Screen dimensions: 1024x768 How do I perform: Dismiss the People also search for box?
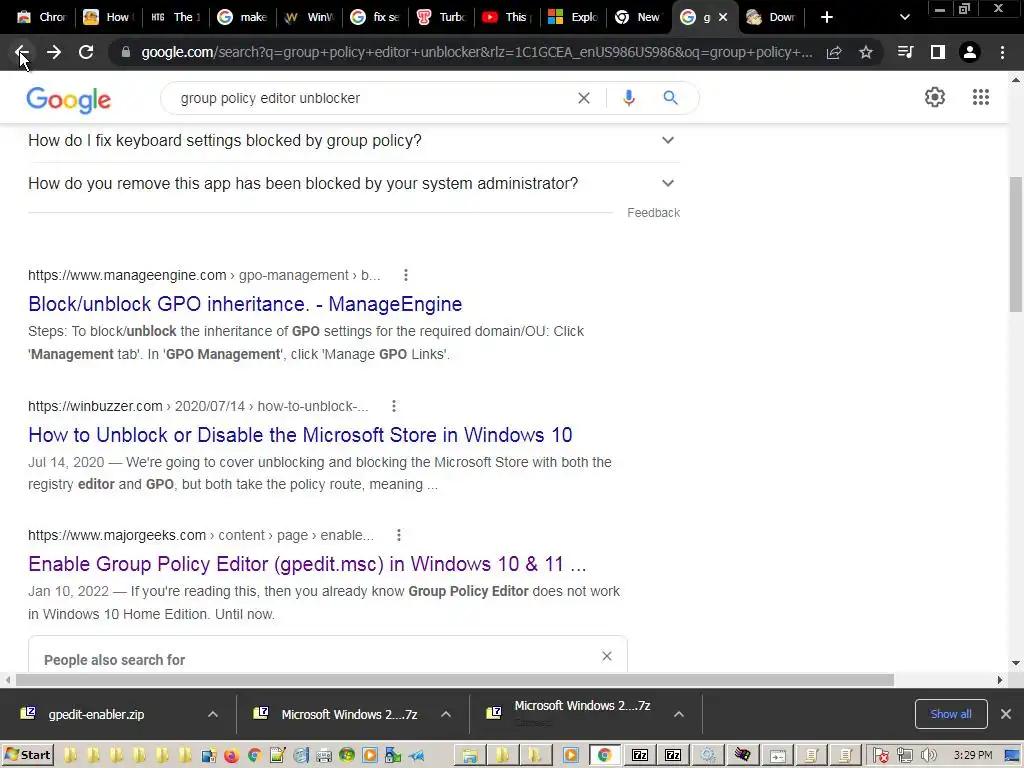click(x=607, y=656)
